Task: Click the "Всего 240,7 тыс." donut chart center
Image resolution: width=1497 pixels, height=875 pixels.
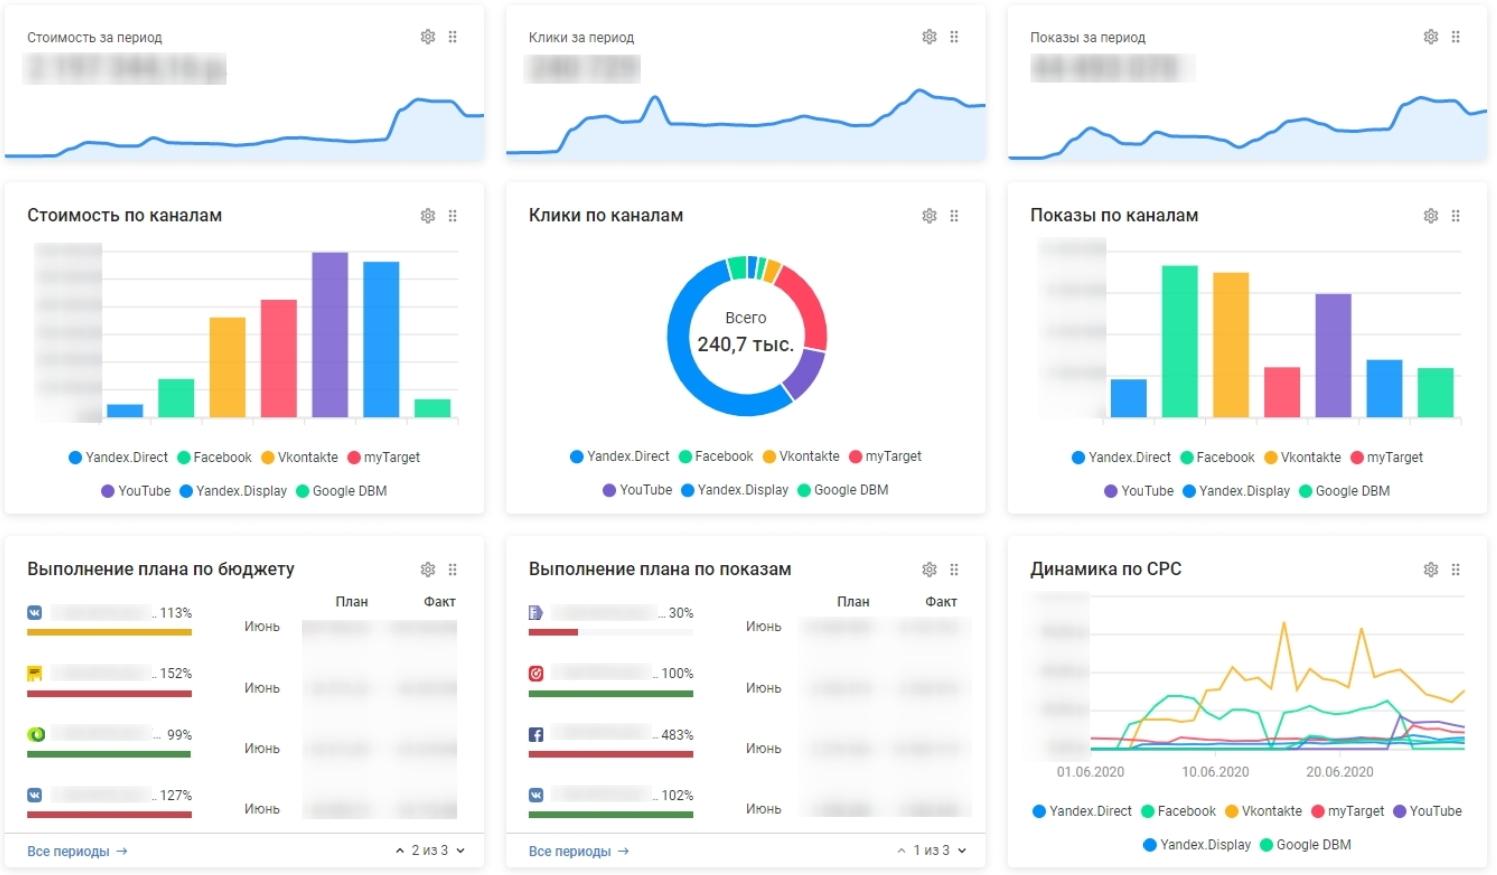Action: (746, 335)
